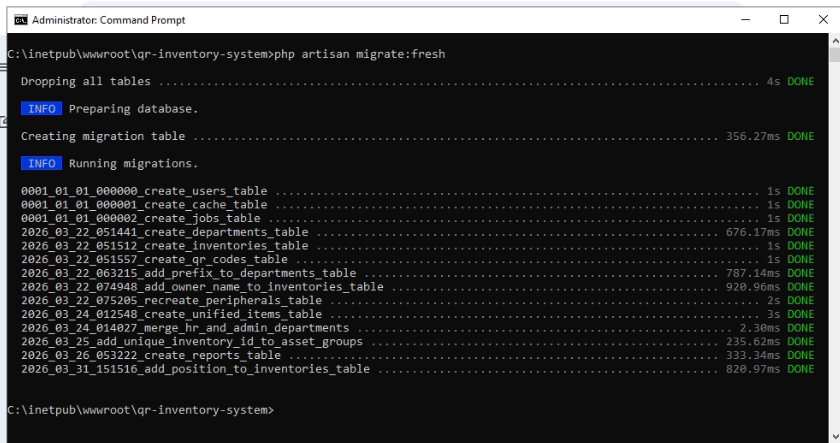Open the Command Prompt system menu icon
Viewport: 840px width, 443px height.
point(20,20)
